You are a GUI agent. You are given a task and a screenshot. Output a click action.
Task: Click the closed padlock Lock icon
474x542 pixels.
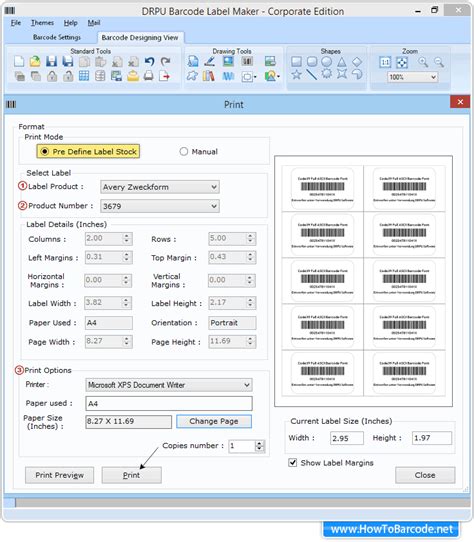pos(52,76)
